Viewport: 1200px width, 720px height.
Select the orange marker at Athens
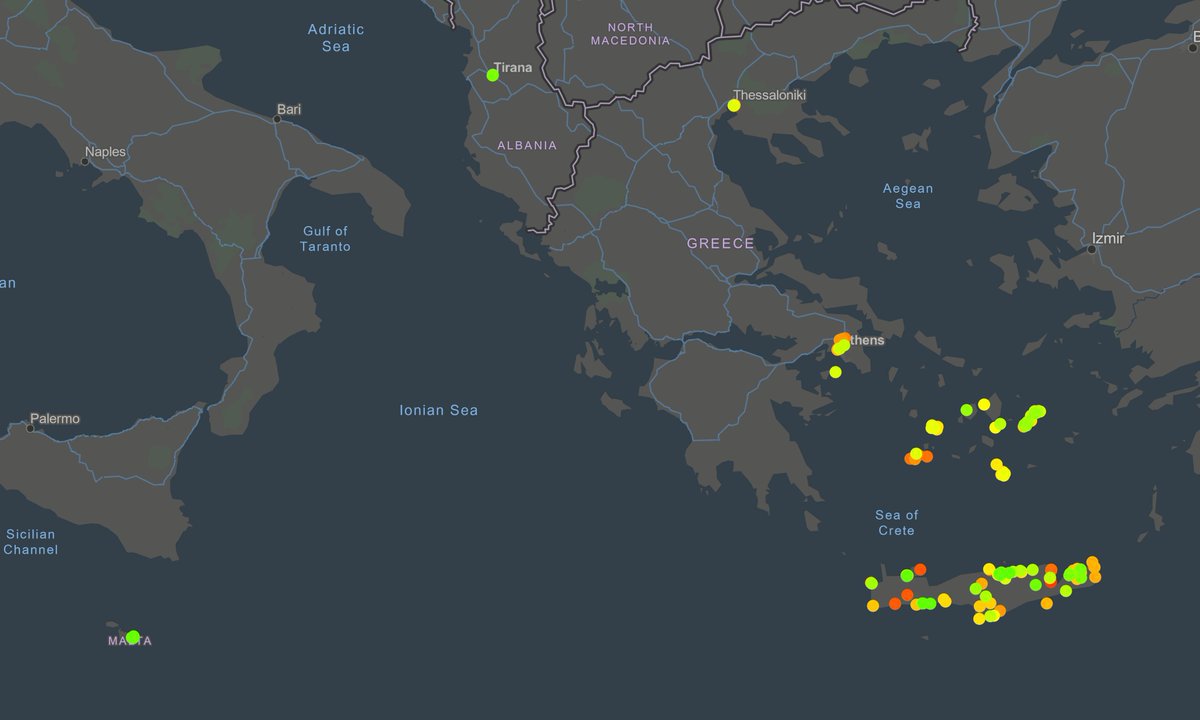tap(843, 339)
